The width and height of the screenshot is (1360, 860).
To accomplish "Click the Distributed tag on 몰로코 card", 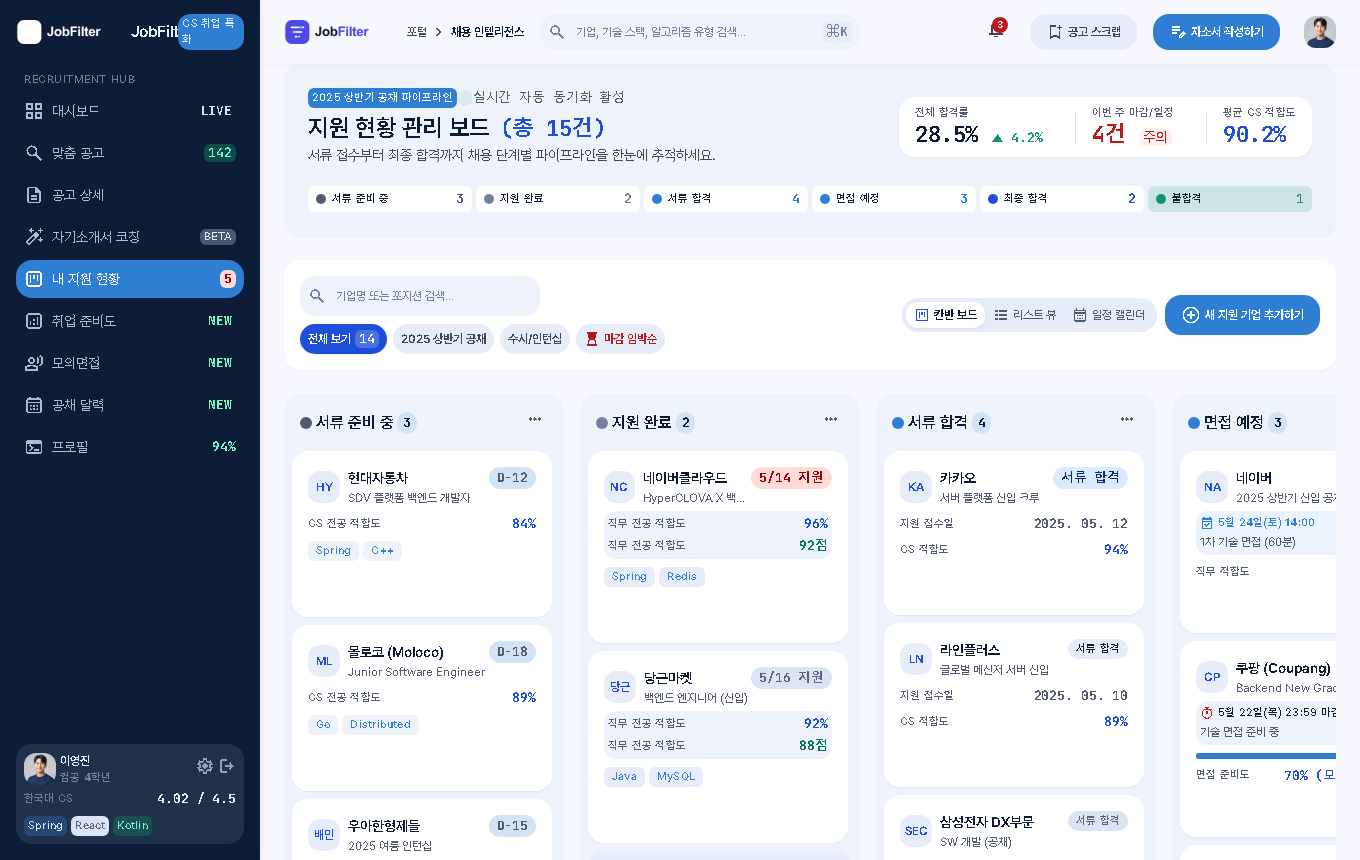I will [x=380, y=725].
